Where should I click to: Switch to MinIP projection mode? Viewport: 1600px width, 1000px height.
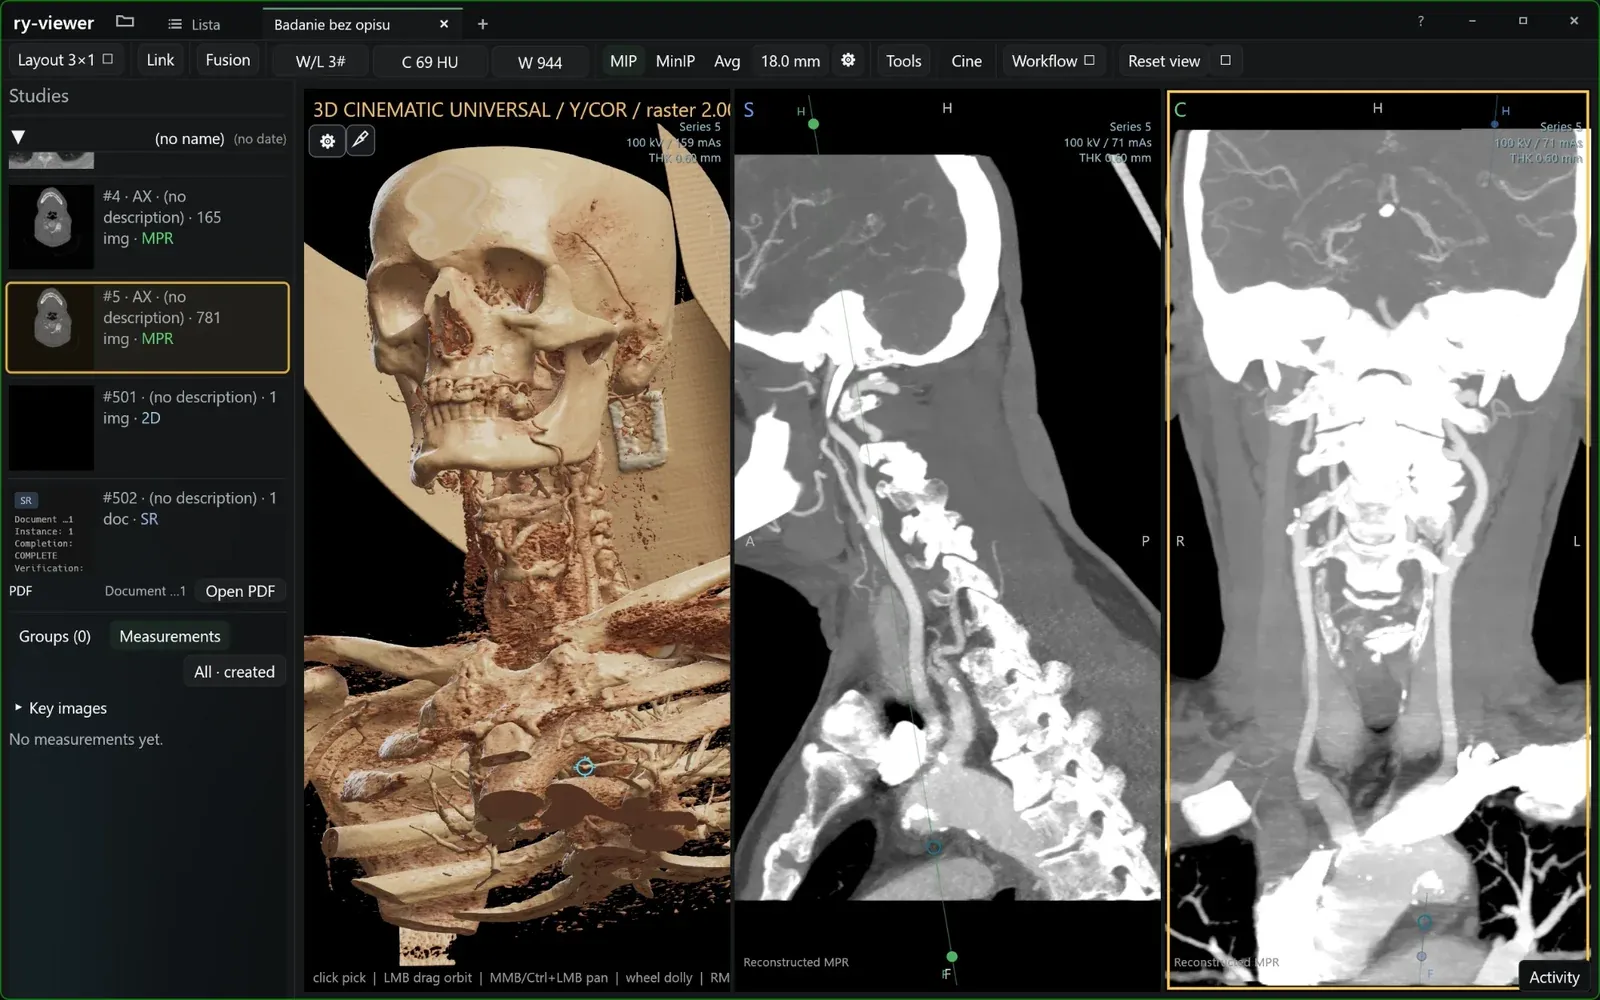click(x=675, y=61)
